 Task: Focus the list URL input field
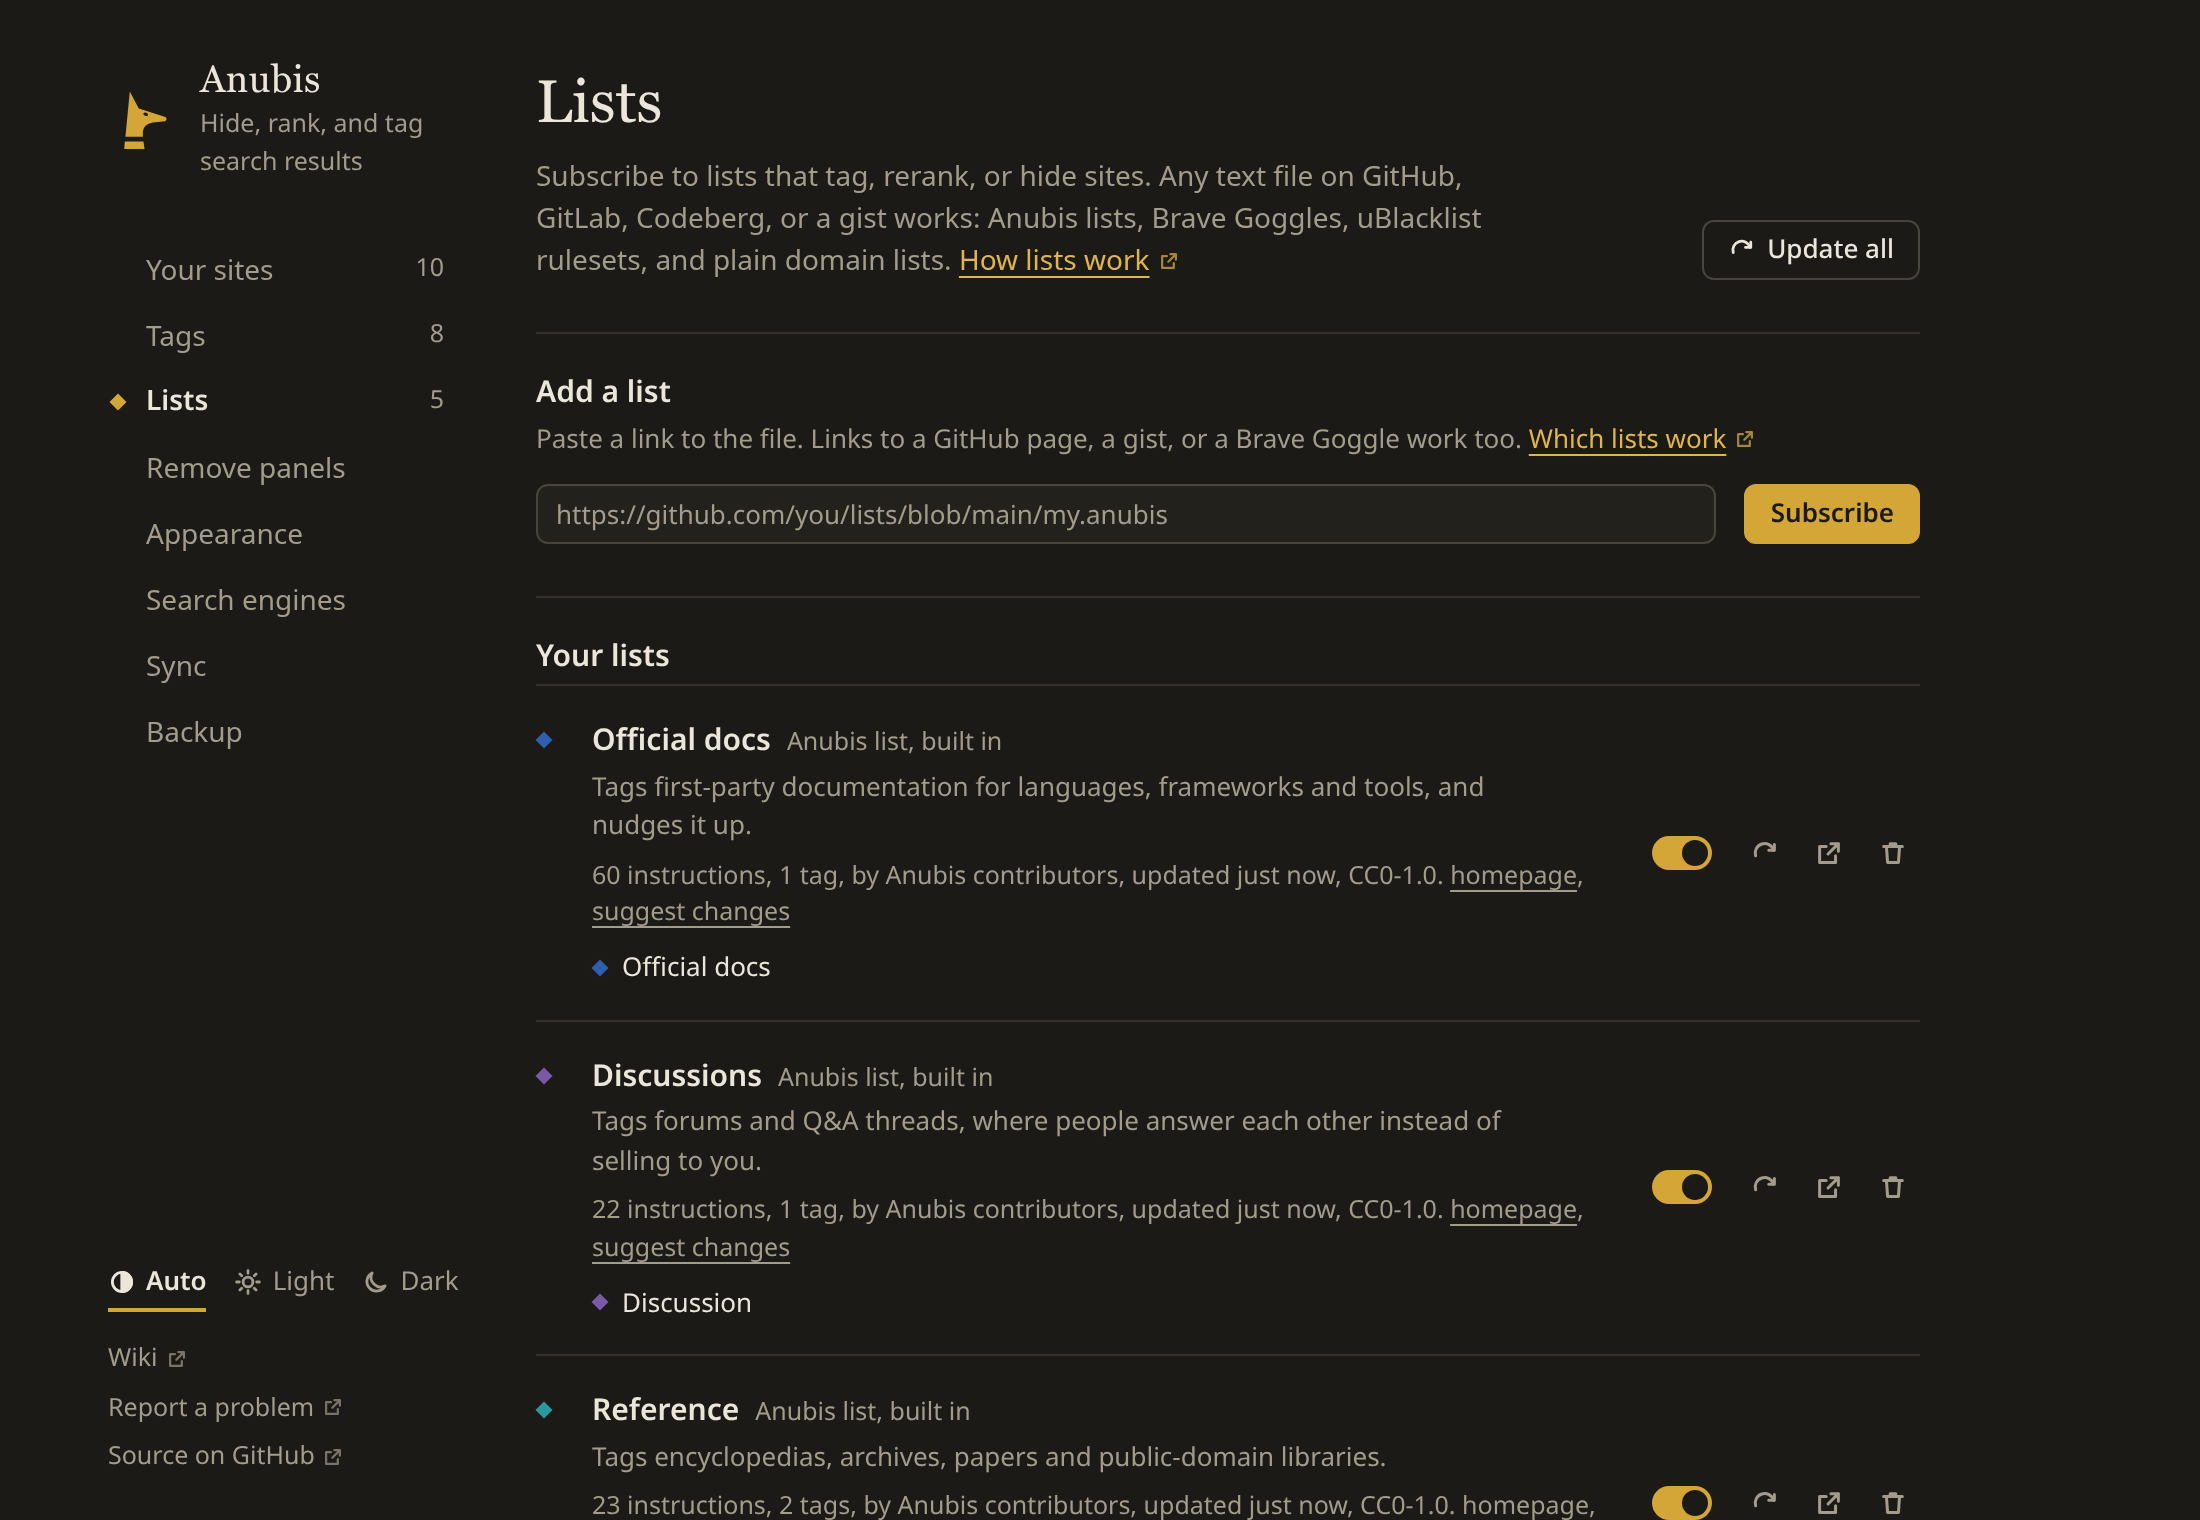pos(1125,514)
